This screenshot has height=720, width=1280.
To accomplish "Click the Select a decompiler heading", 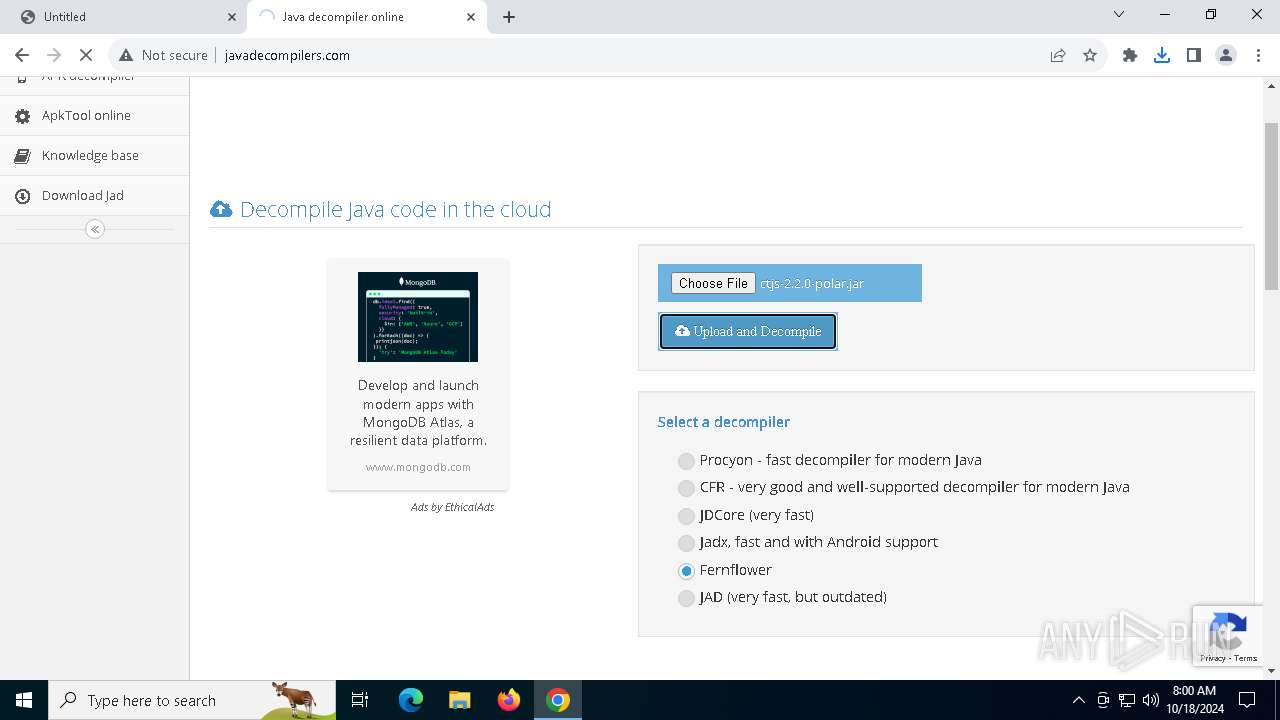I will click(x=724, y=422).
